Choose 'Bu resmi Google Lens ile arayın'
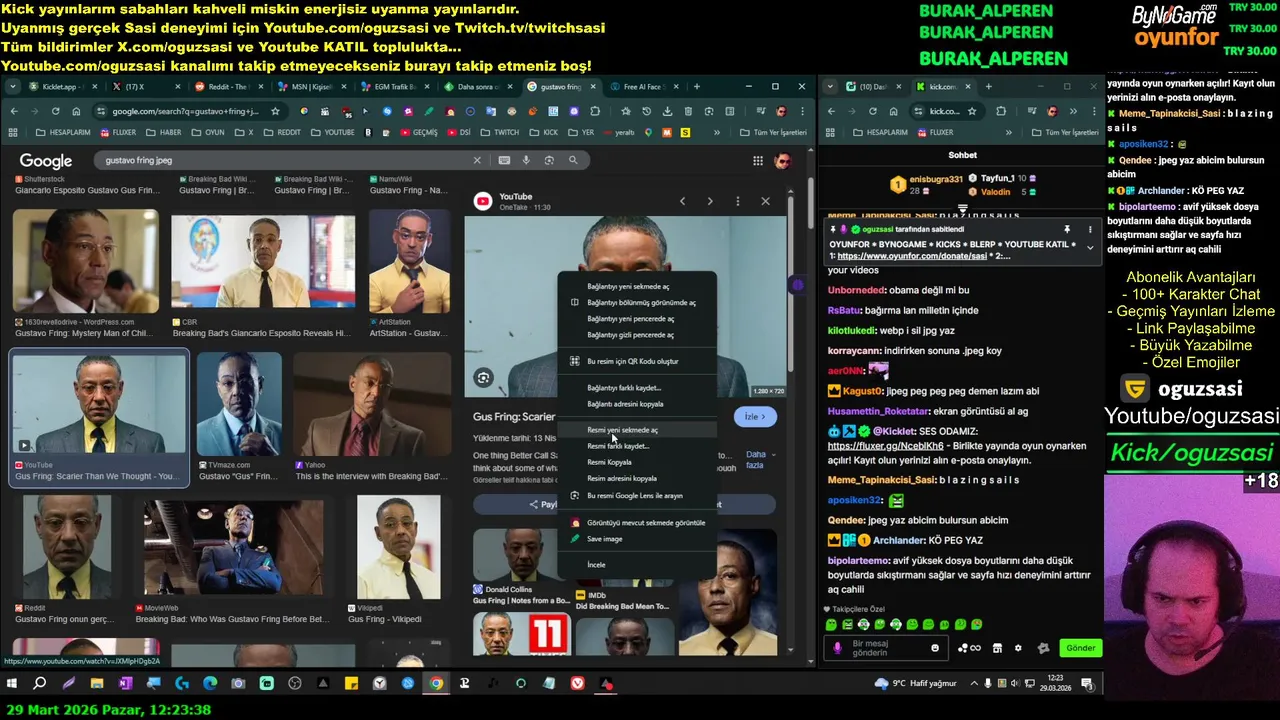1280x720 pixels. tap(635, 495)
